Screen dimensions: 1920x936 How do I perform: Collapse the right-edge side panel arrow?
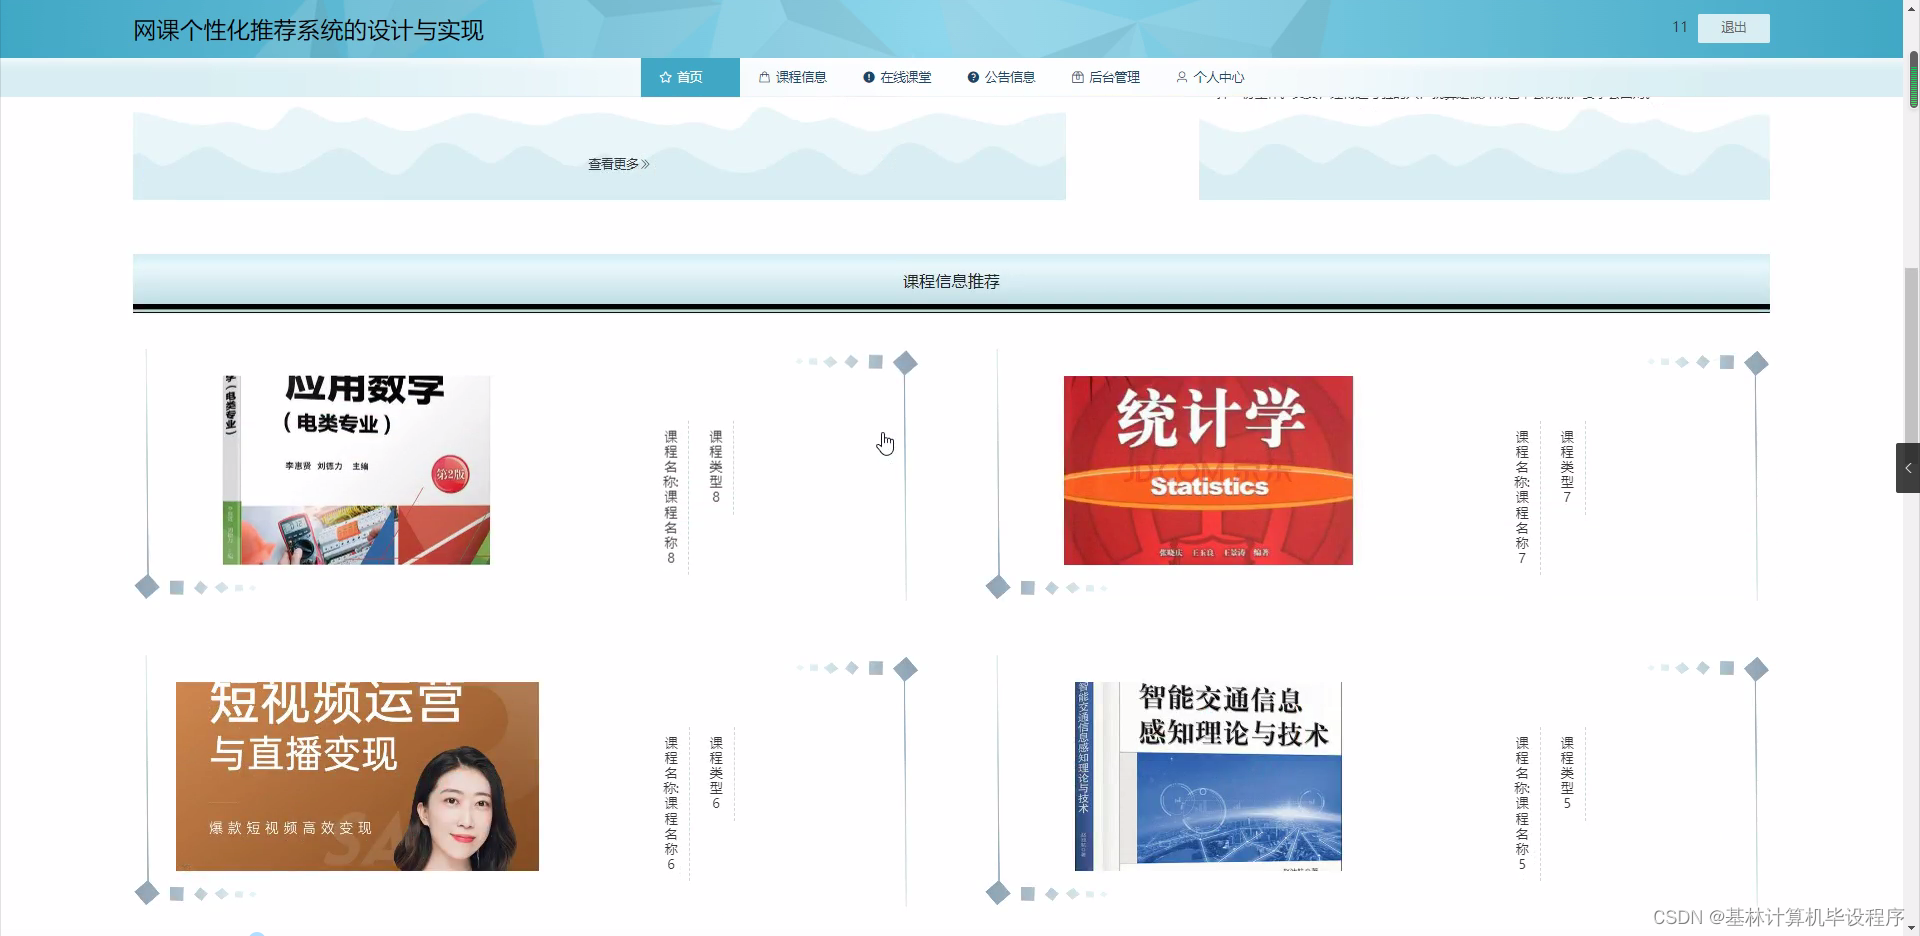click(1909, 467)
